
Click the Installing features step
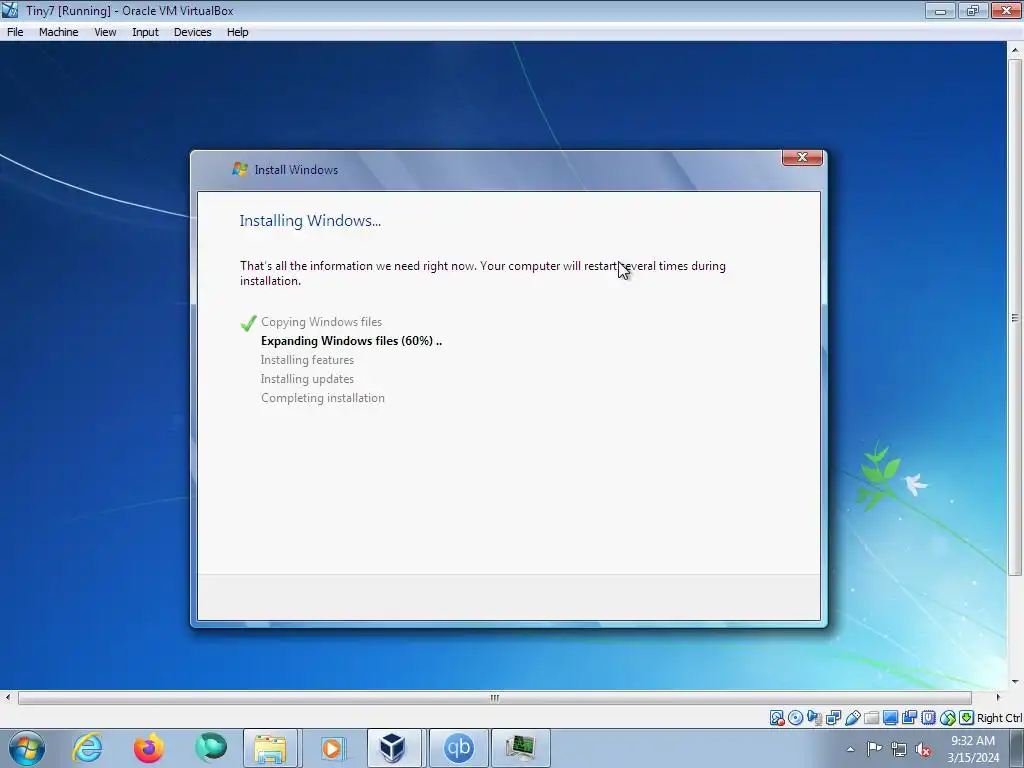tap(307, 360)
